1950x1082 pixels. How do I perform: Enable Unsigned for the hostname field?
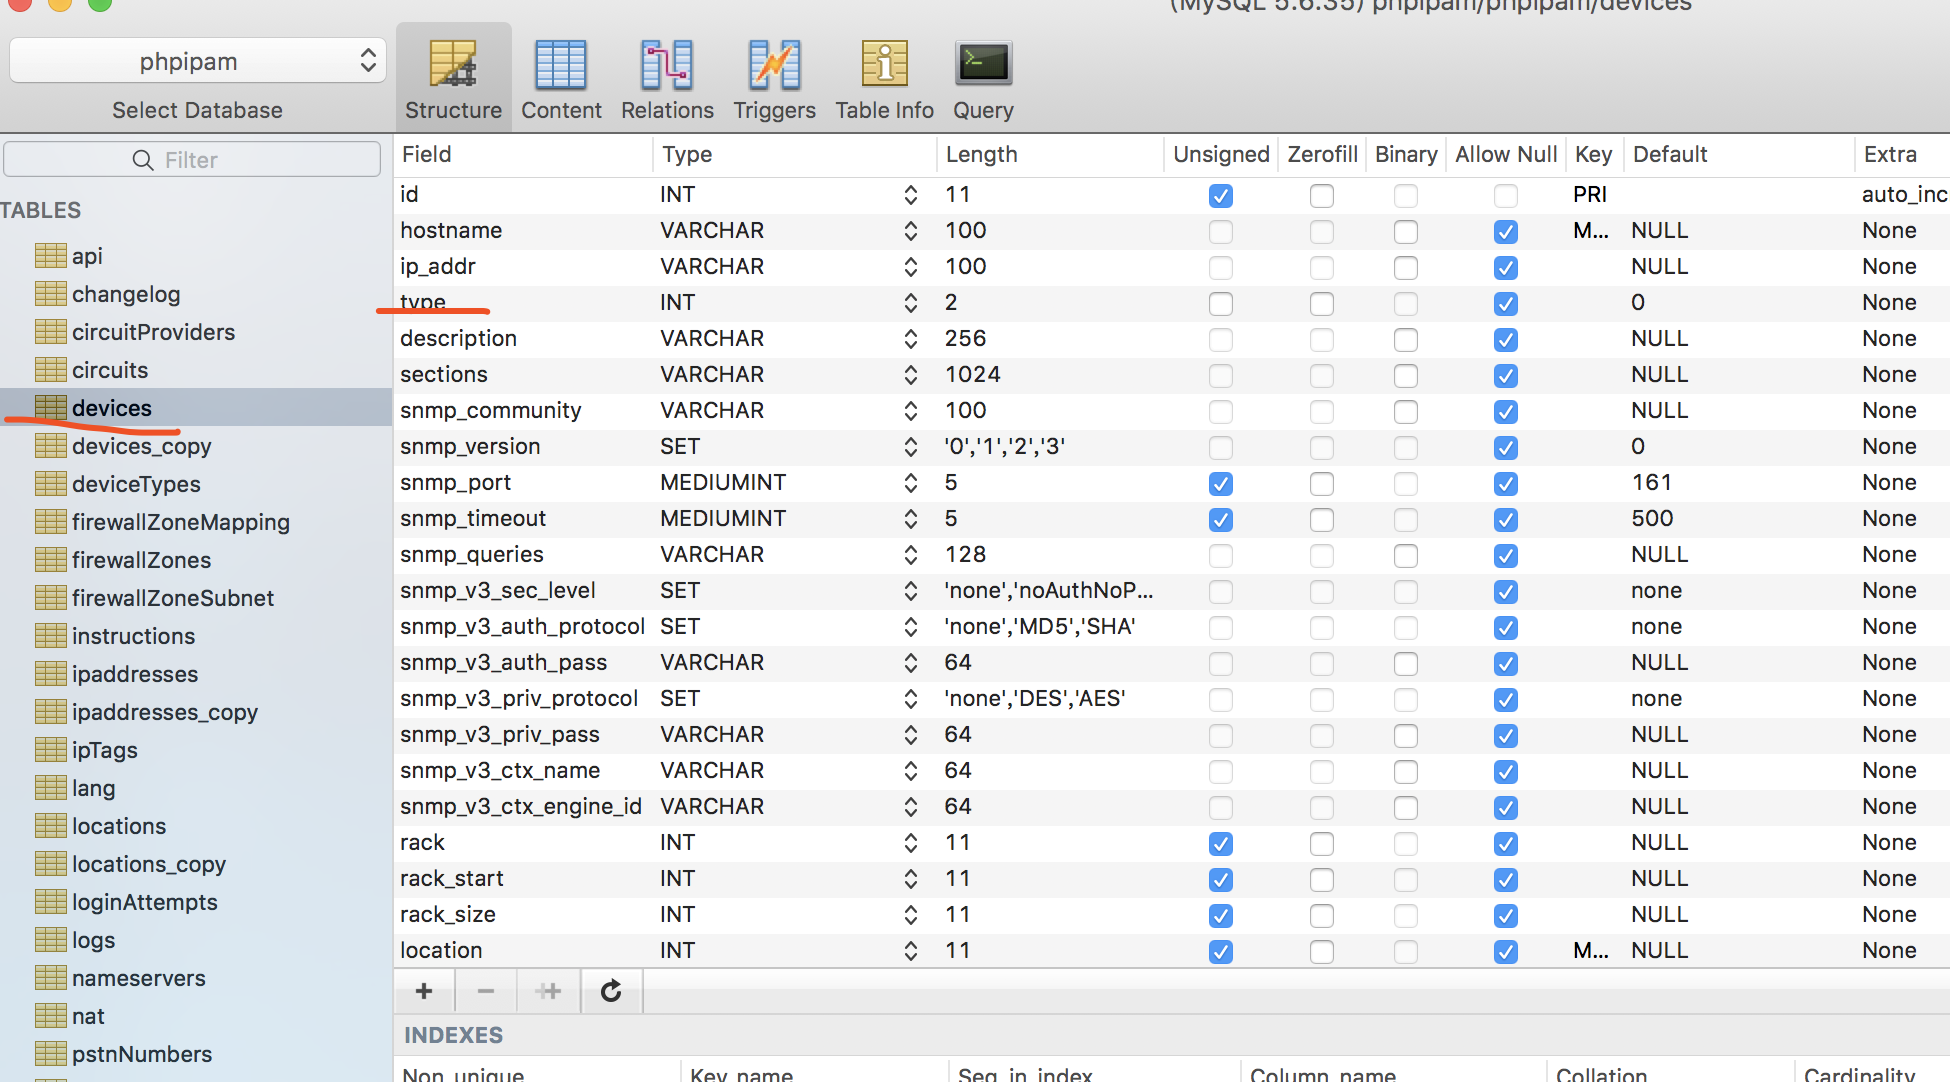tap(1220, 231)
